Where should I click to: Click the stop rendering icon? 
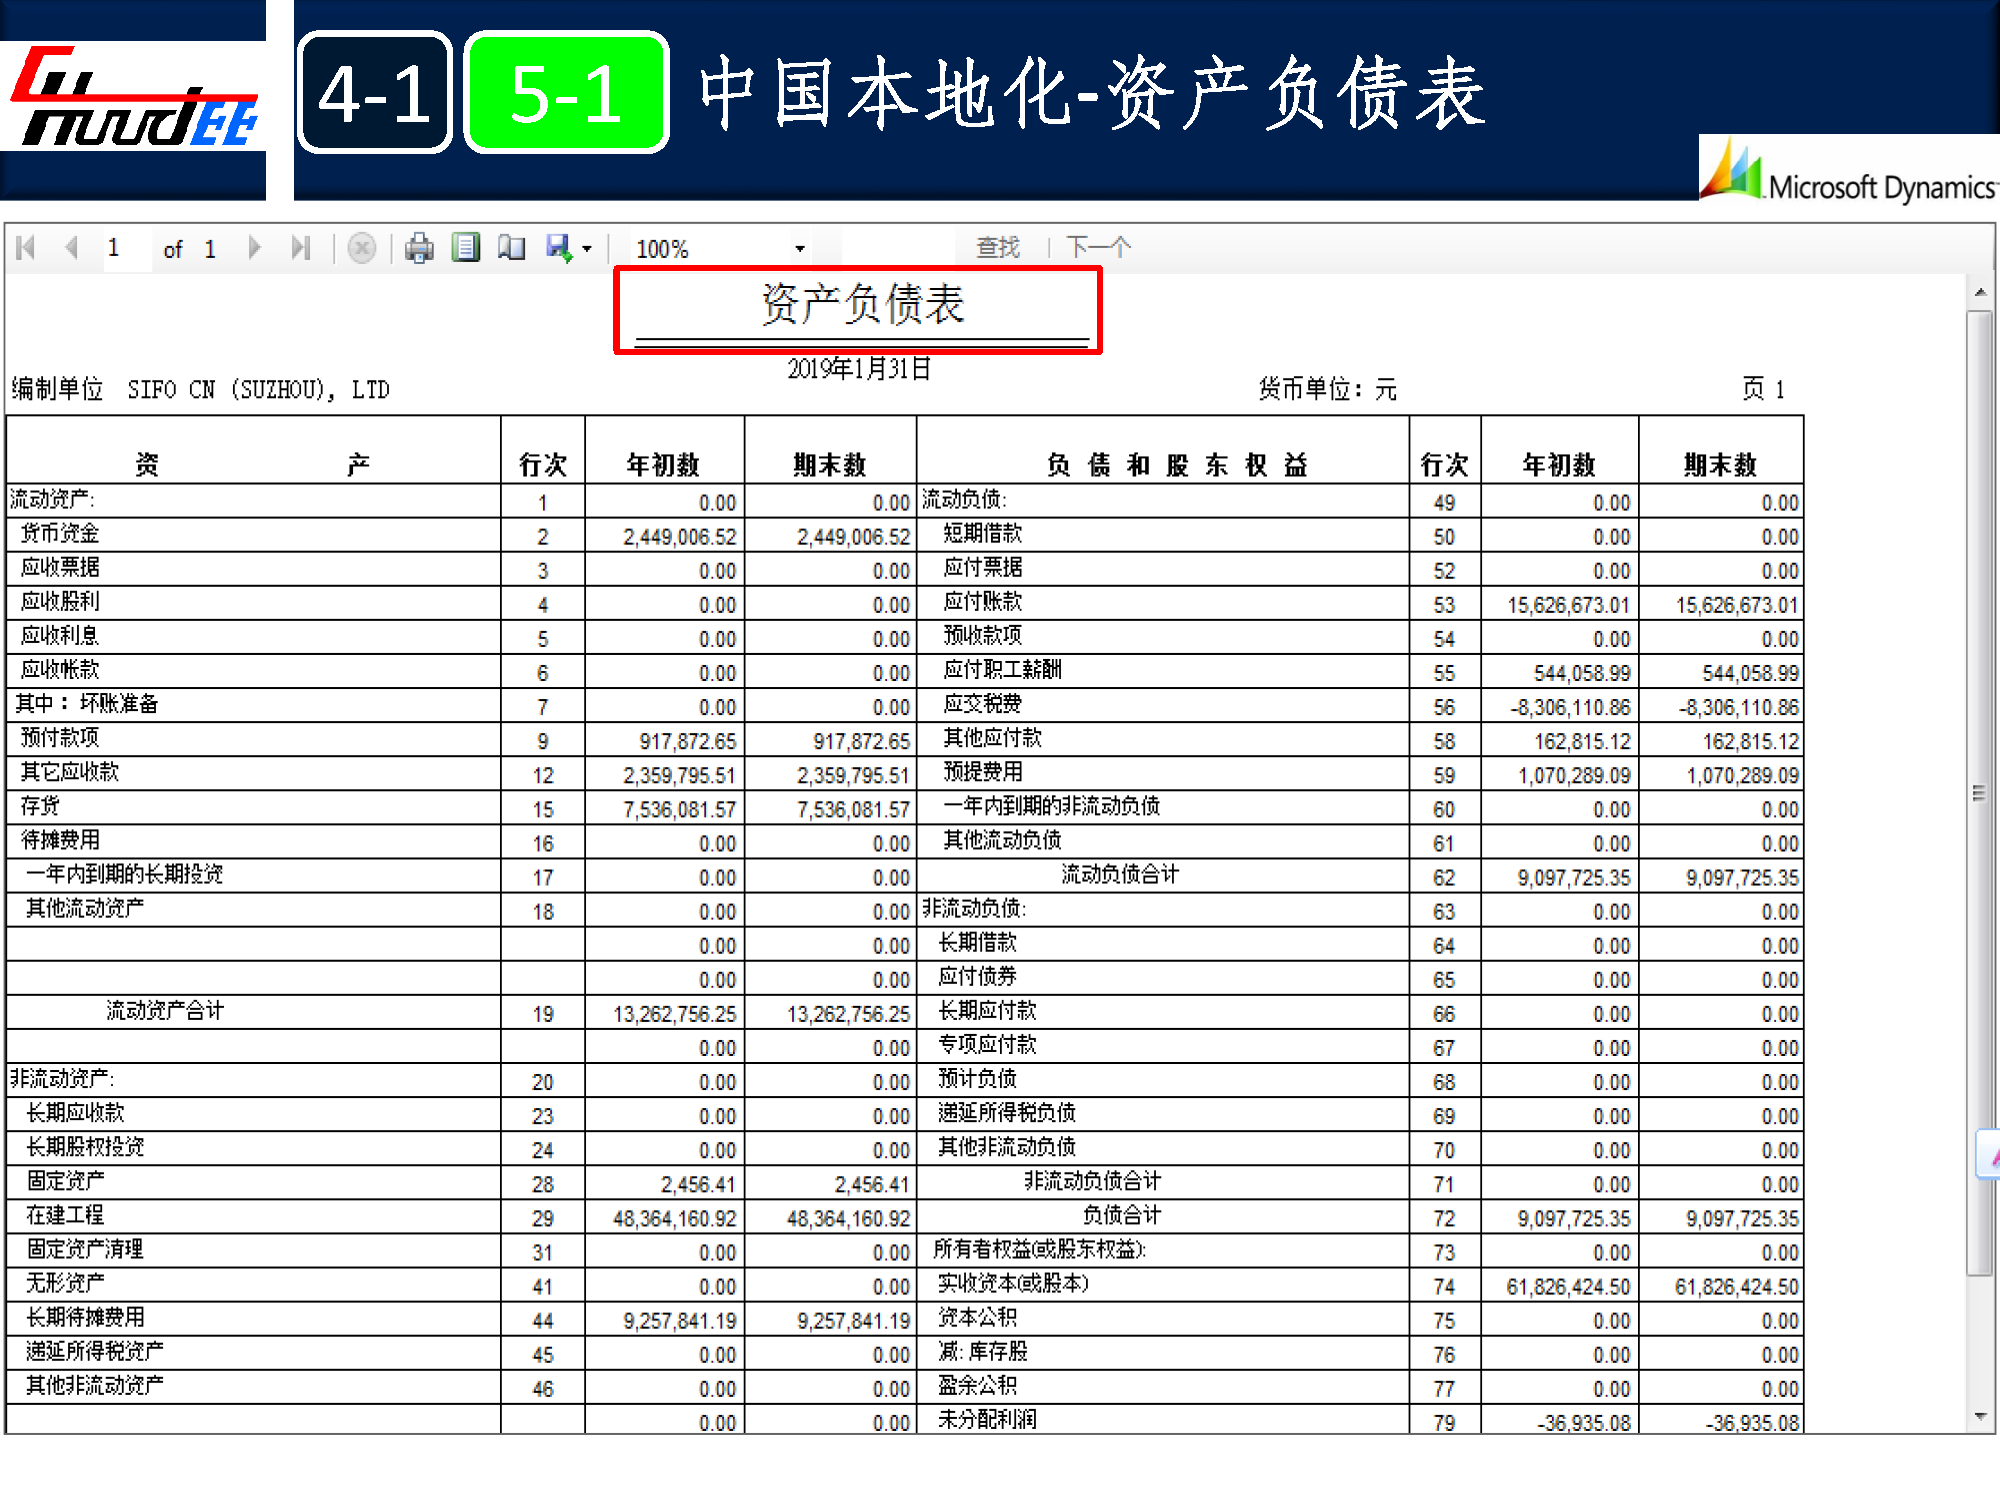362,248
